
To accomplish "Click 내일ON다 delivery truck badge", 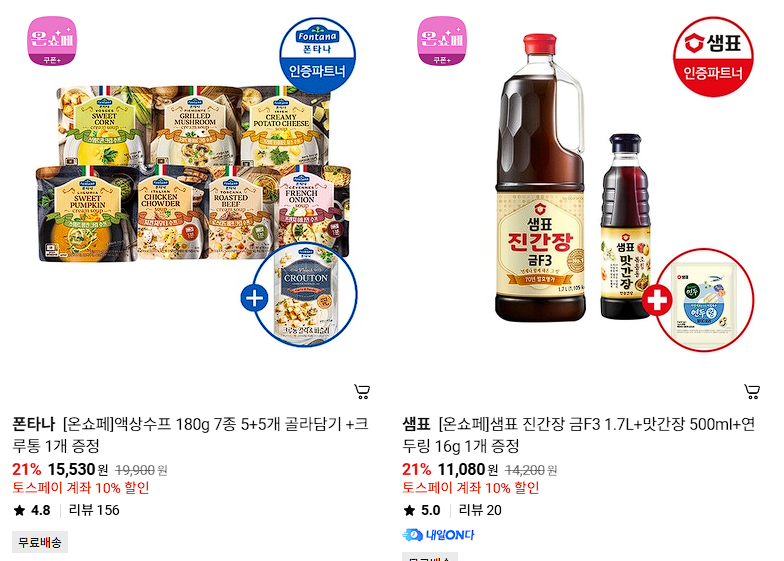I will (438, 535).
